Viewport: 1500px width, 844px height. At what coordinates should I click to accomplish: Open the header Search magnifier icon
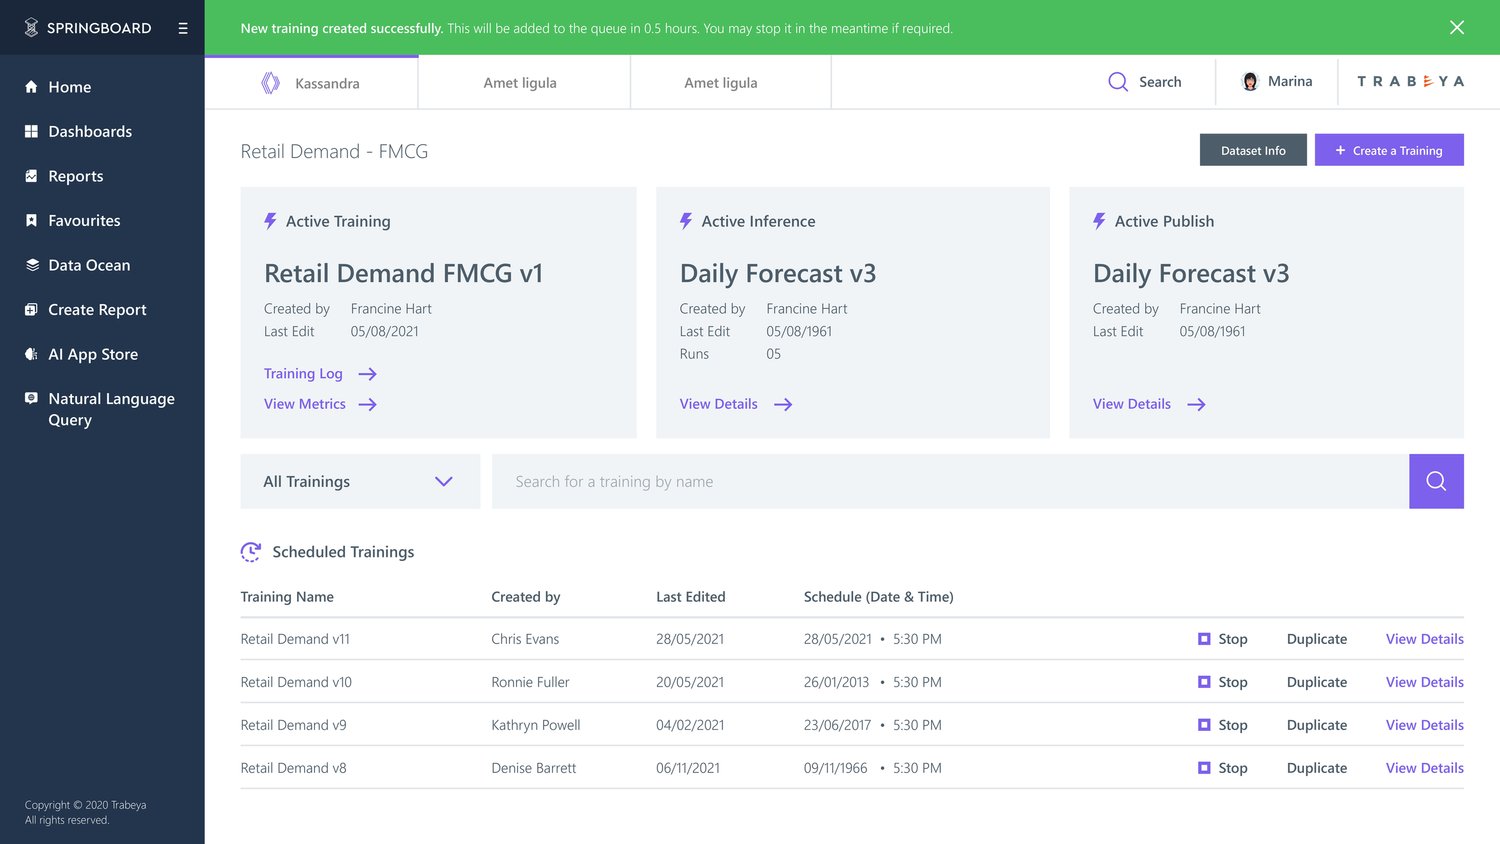click(1118, 82)
